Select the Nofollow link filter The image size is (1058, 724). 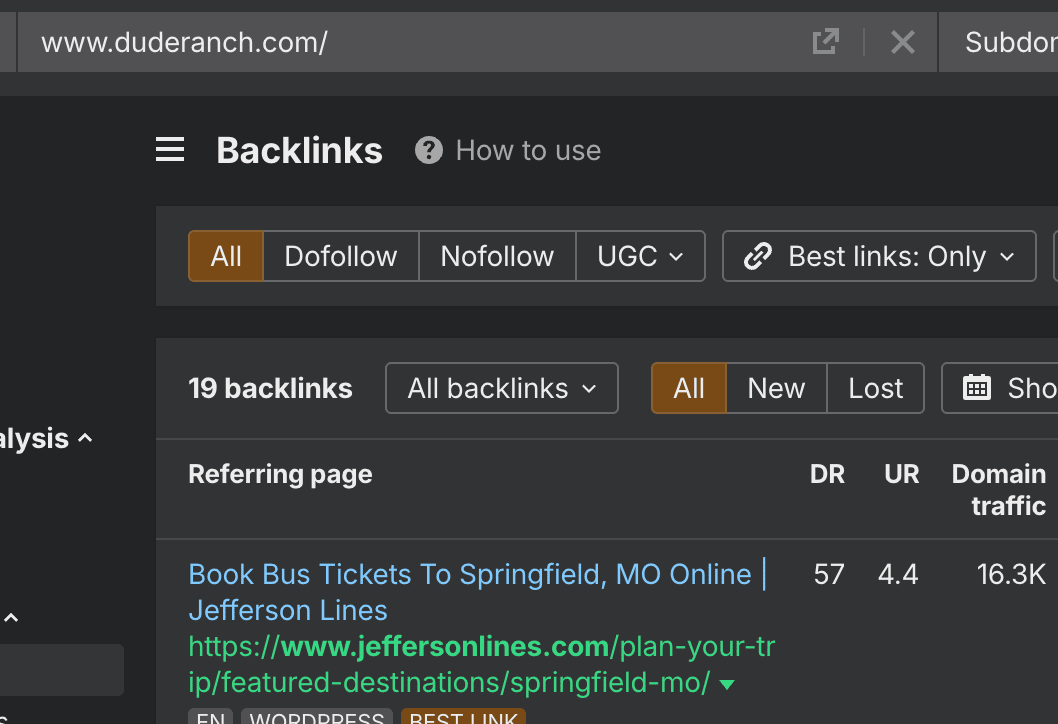497,257
